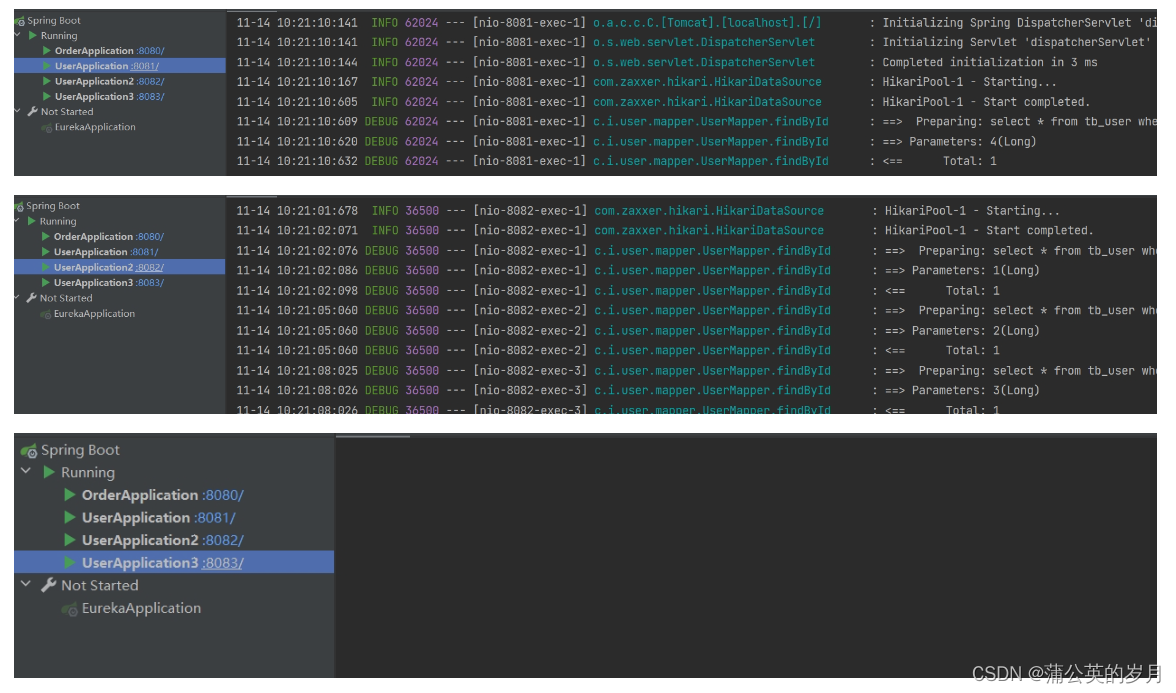Click EurekaApplication's icon in the bottom panel
The image size is (1176, 693).
click(70, 609)
